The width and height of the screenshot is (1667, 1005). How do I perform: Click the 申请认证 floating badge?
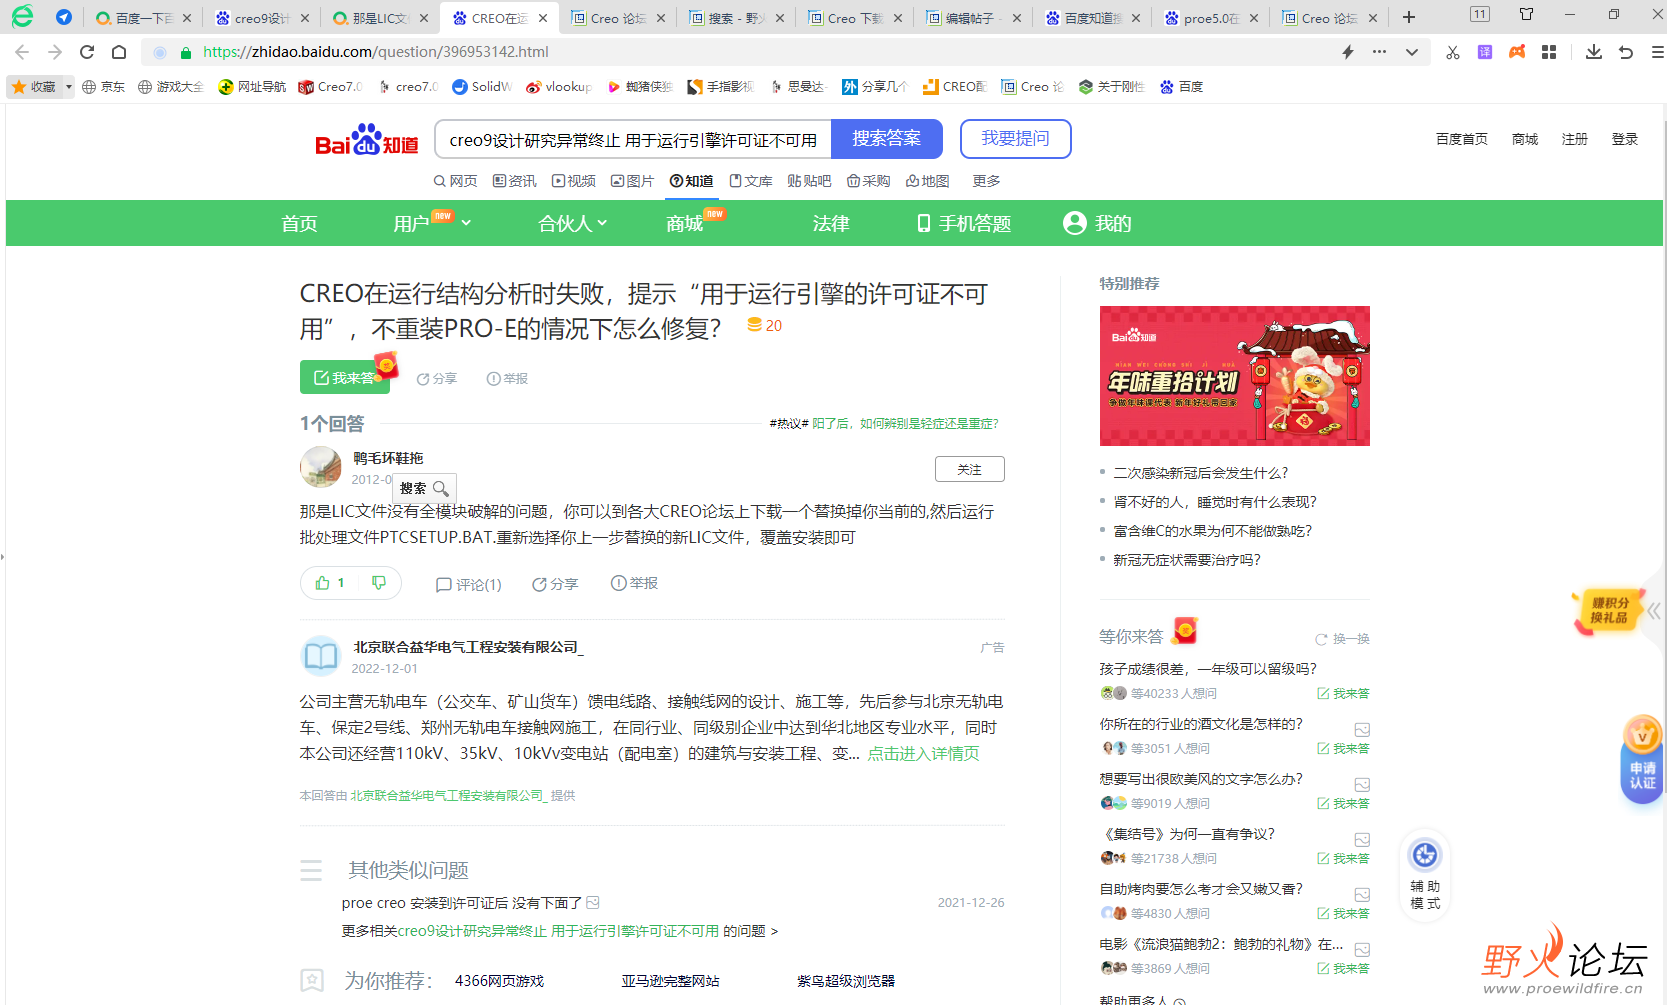click(1642, 760)
